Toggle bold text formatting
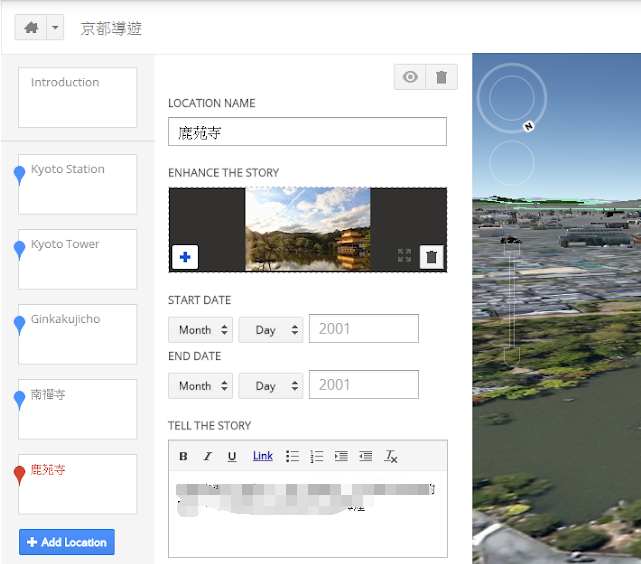641x564 pixels. point(183,456)
